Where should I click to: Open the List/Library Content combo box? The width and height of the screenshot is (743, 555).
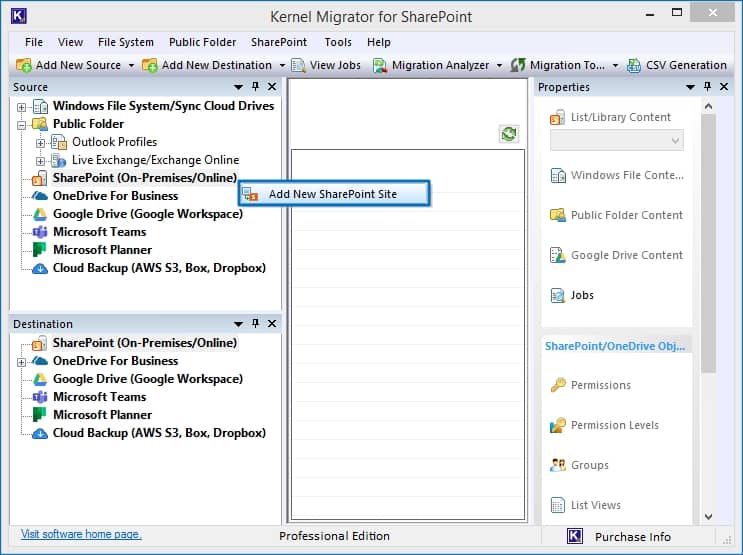click(x=616, y=140)
